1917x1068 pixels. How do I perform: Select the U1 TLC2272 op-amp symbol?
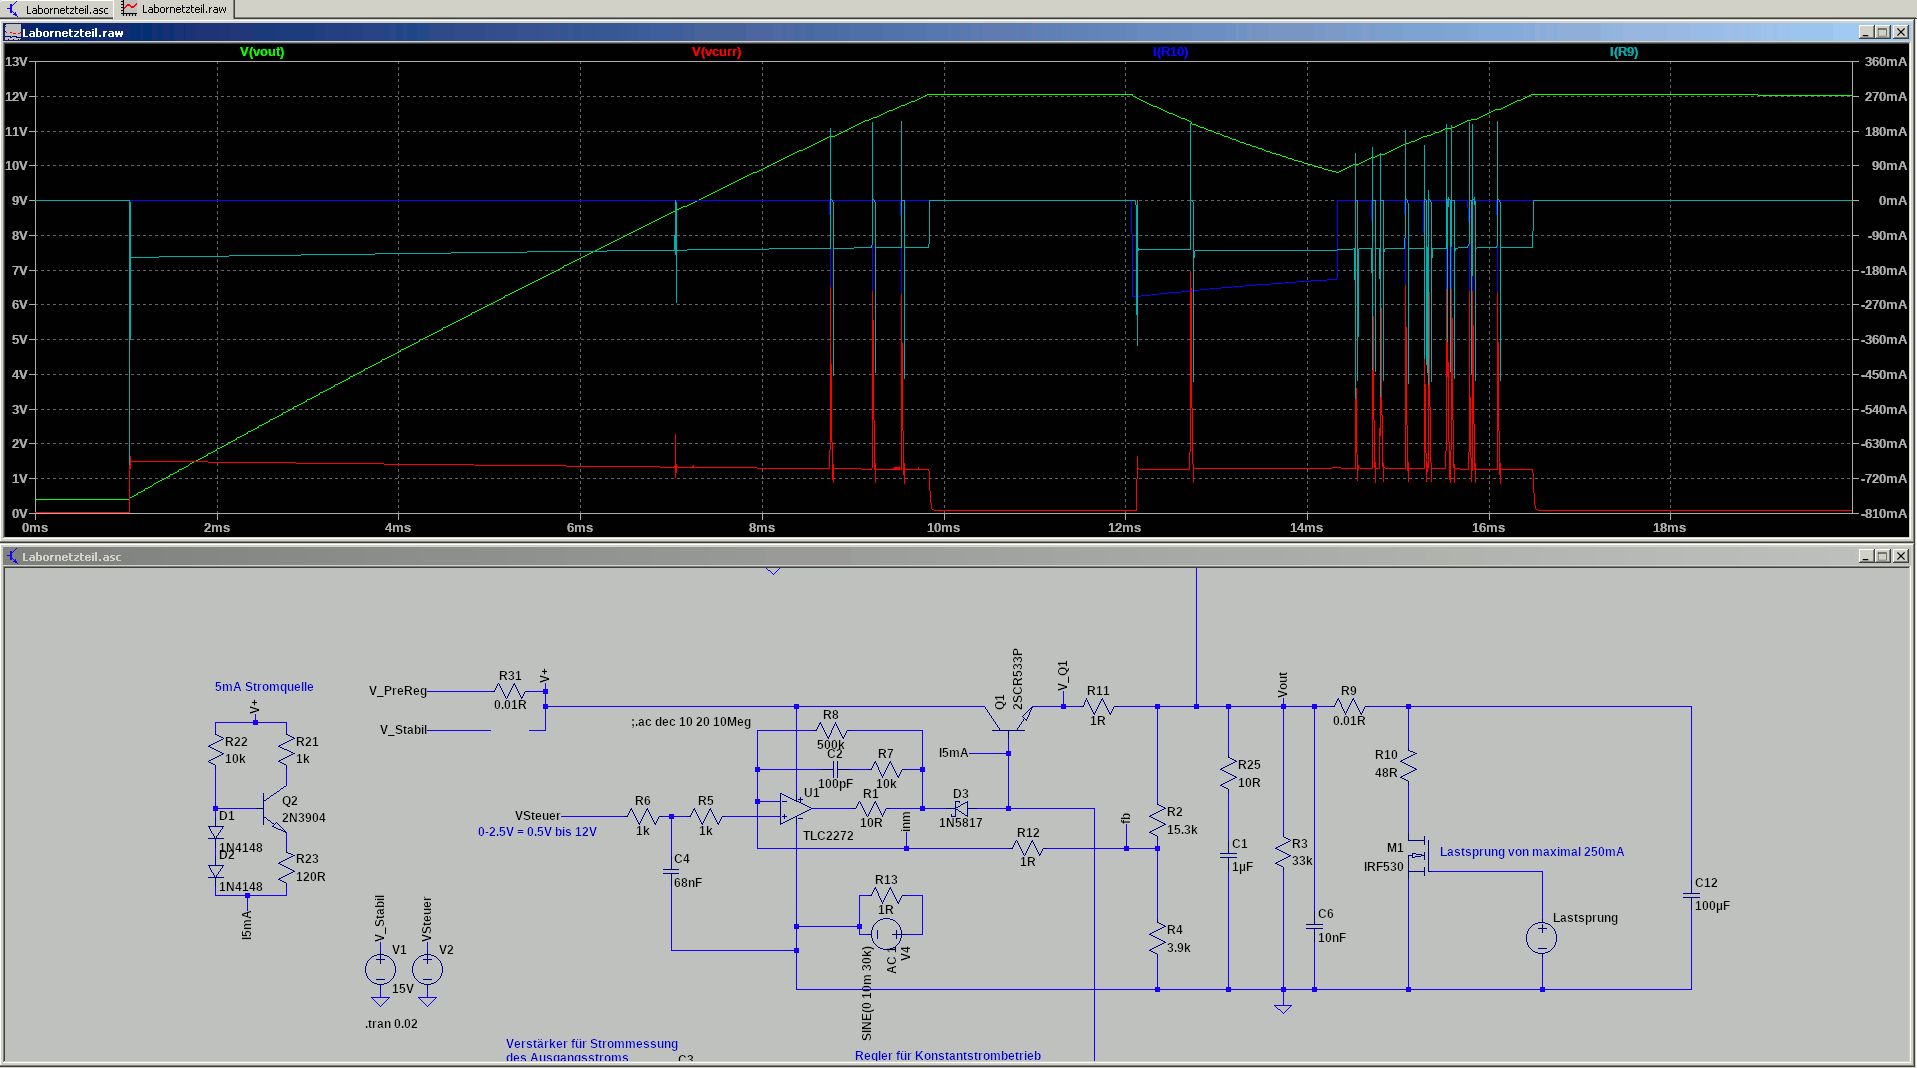pyautogui.click(x=795, y=808)
